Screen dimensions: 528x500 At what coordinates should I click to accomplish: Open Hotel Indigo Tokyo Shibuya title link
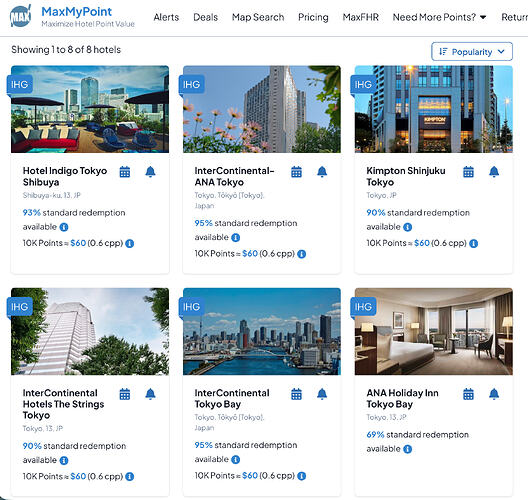coord(65,176)
